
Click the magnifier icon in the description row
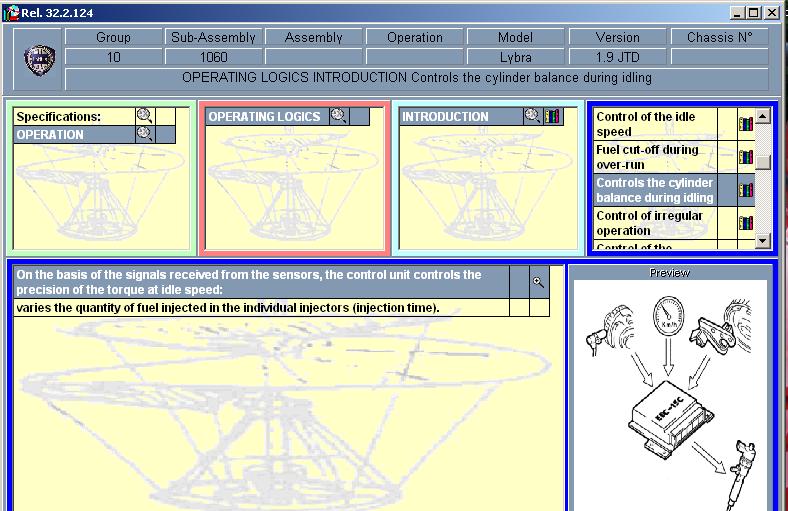coord(539,283)
